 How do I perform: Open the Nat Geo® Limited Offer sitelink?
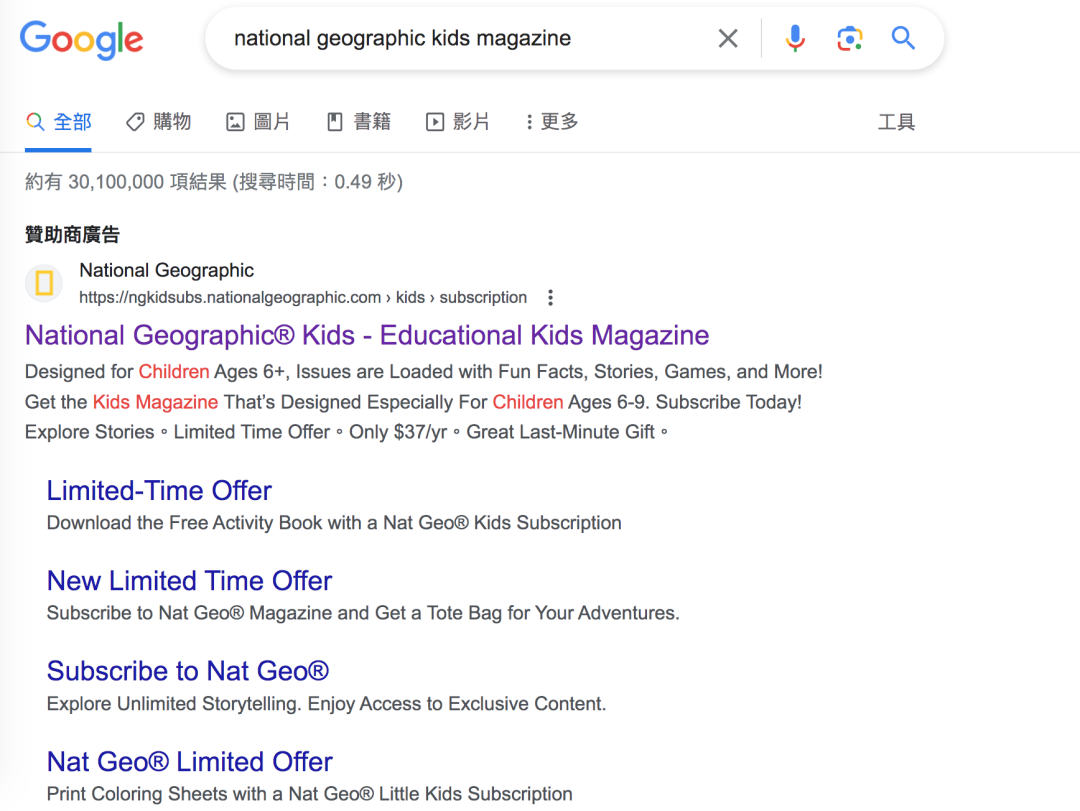[x=189, y=761]
